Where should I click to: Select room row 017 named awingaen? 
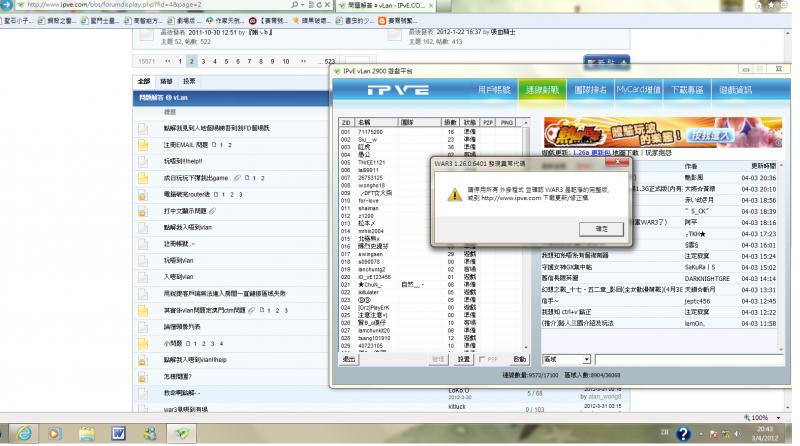[430, 254]
